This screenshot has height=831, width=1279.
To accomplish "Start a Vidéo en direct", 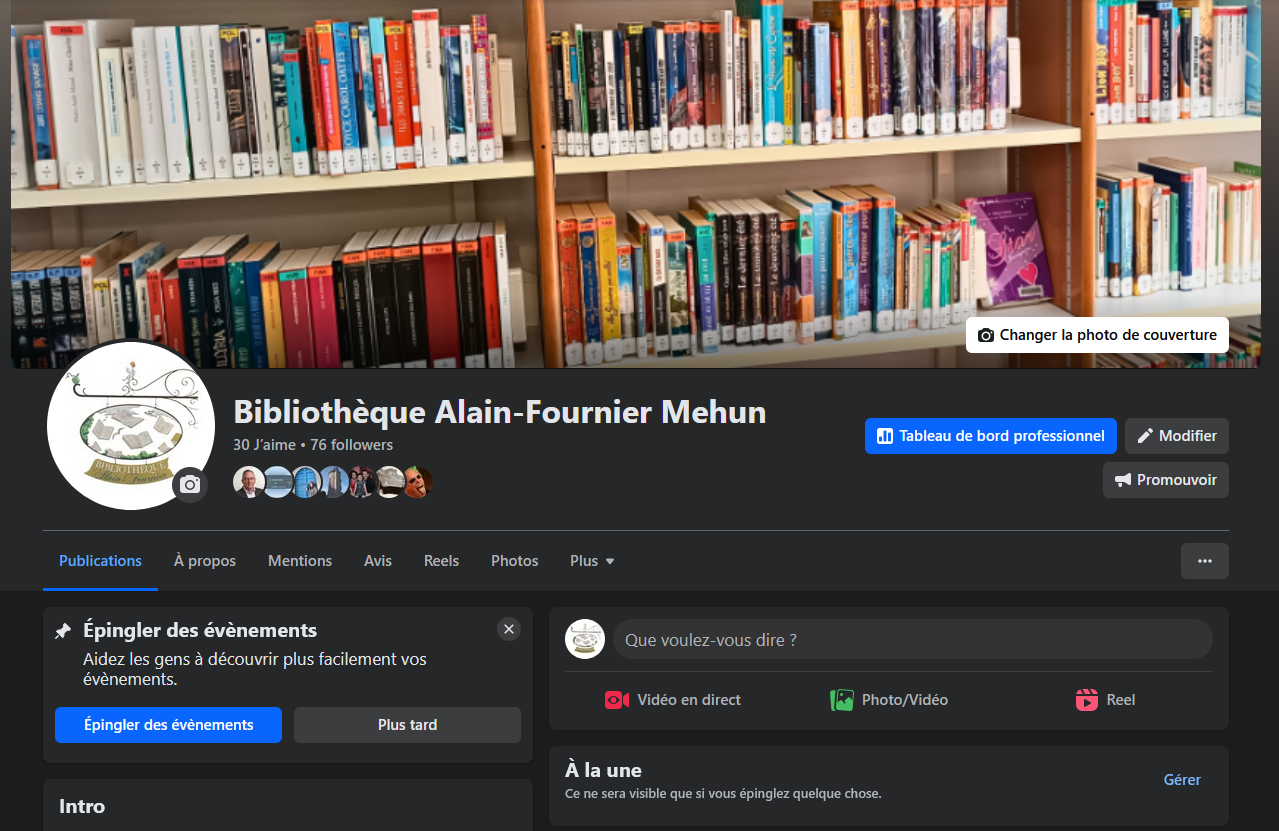I will tap(673, 700).
